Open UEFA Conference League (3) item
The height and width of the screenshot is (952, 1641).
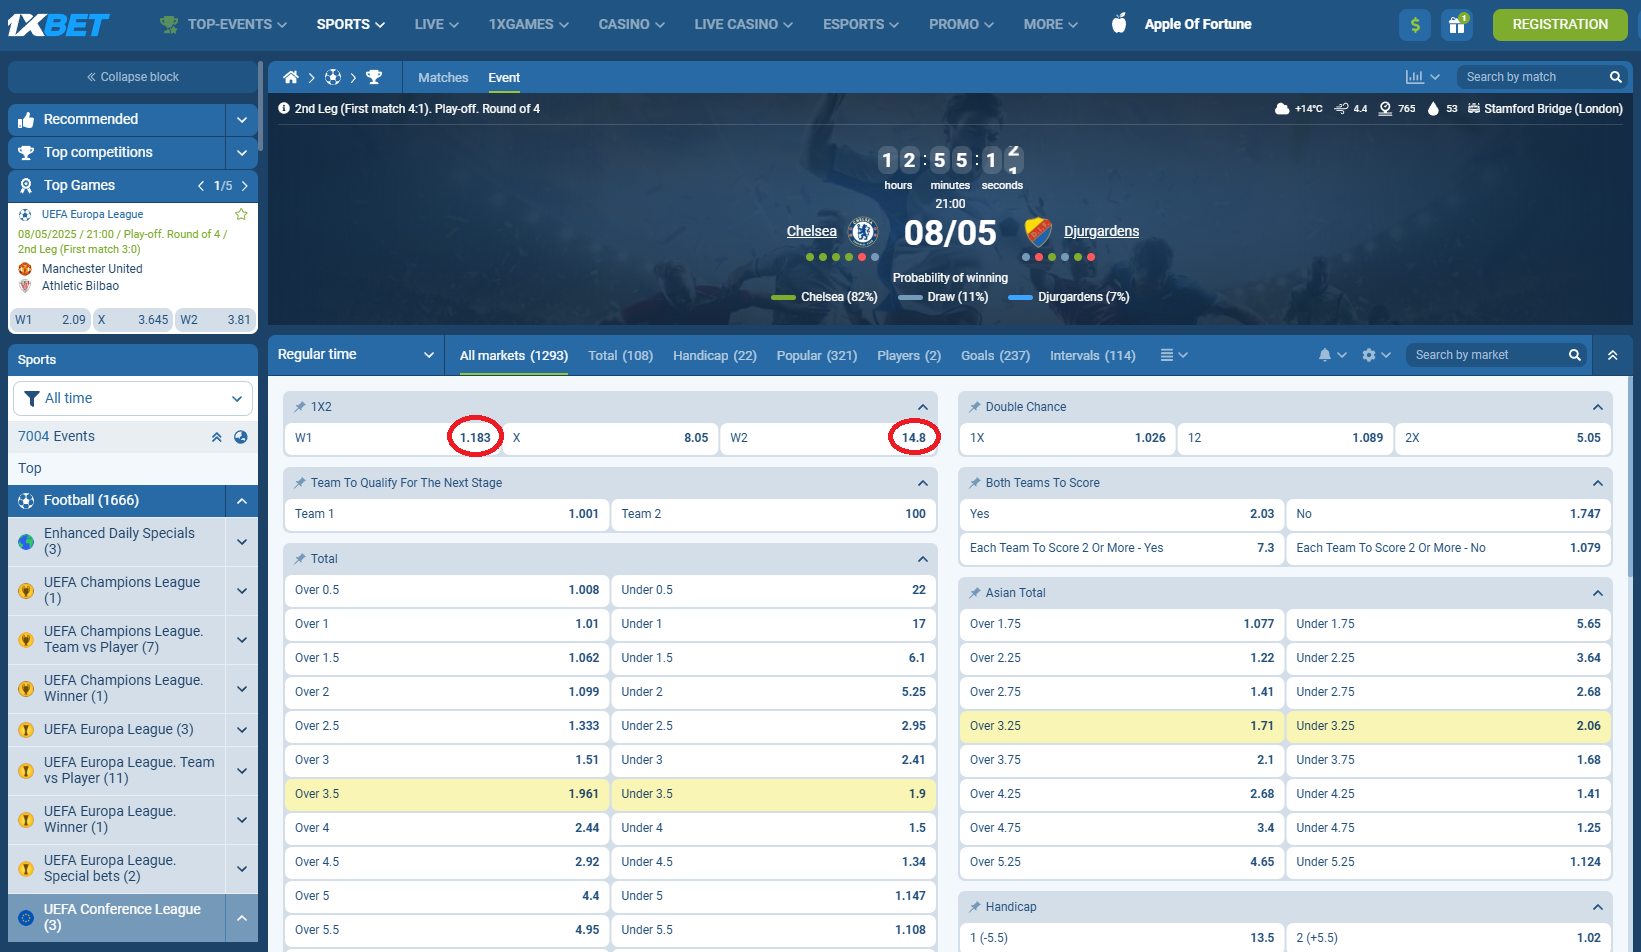click(117, 917)
